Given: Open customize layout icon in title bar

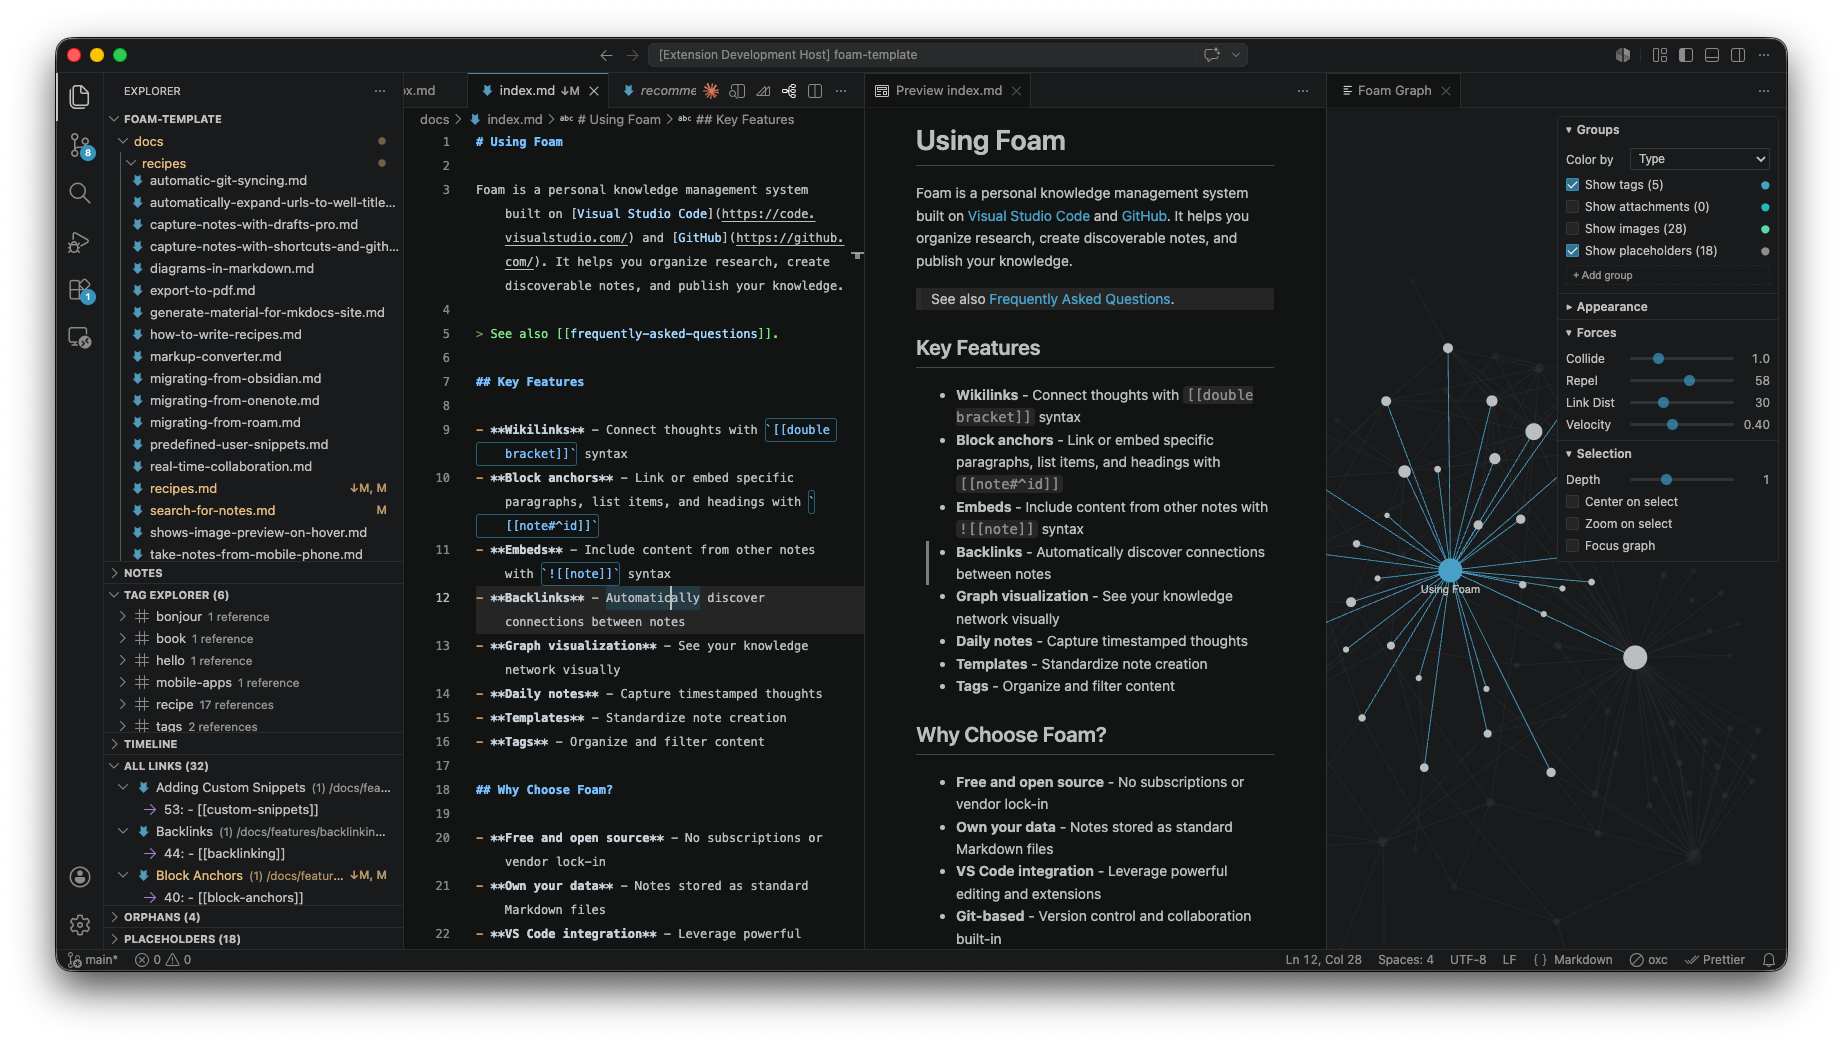Looking at the screenshot, I should click(1660, 55).
